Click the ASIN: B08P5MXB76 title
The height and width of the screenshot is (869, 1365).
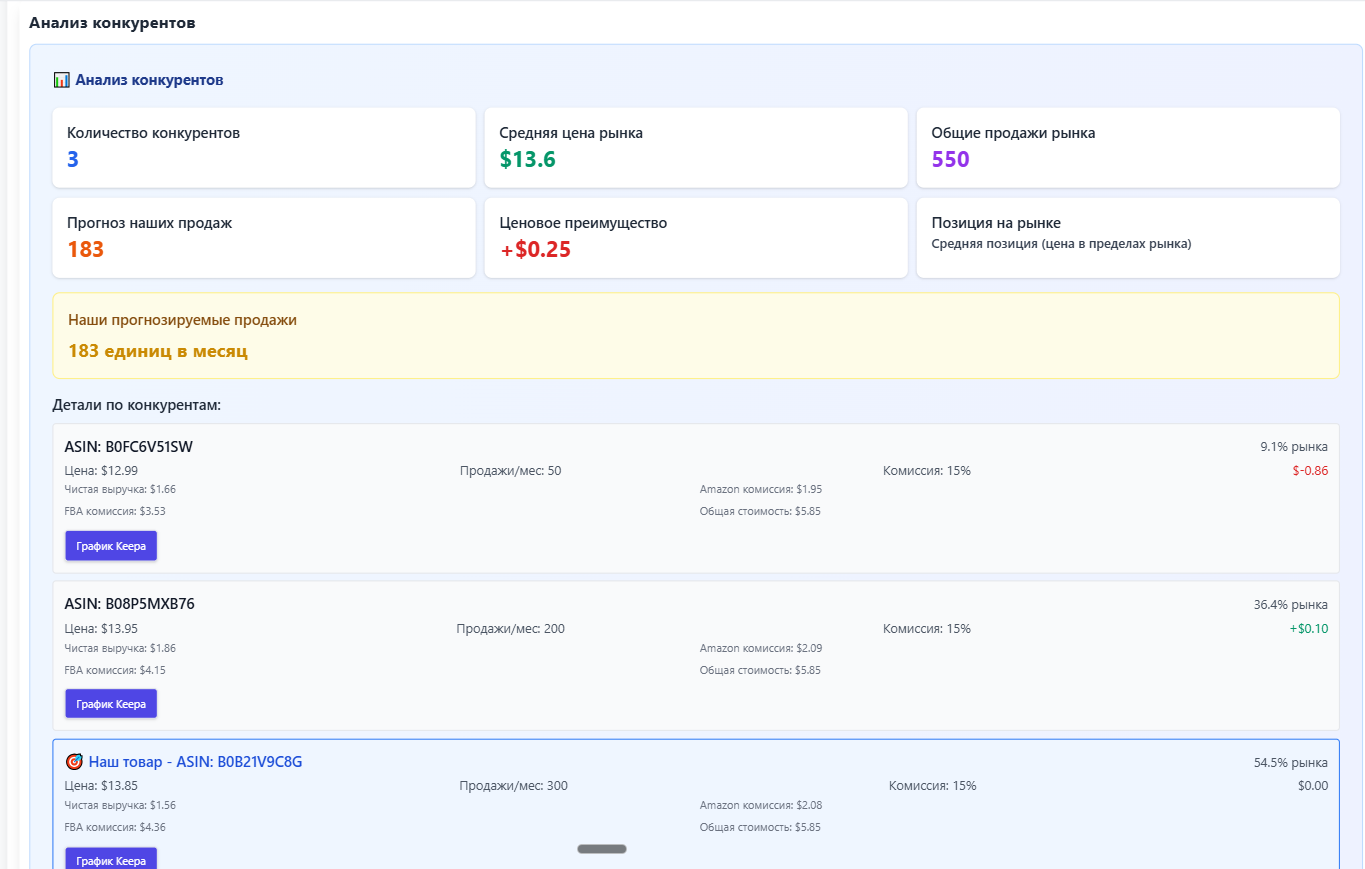coord(130,604)
